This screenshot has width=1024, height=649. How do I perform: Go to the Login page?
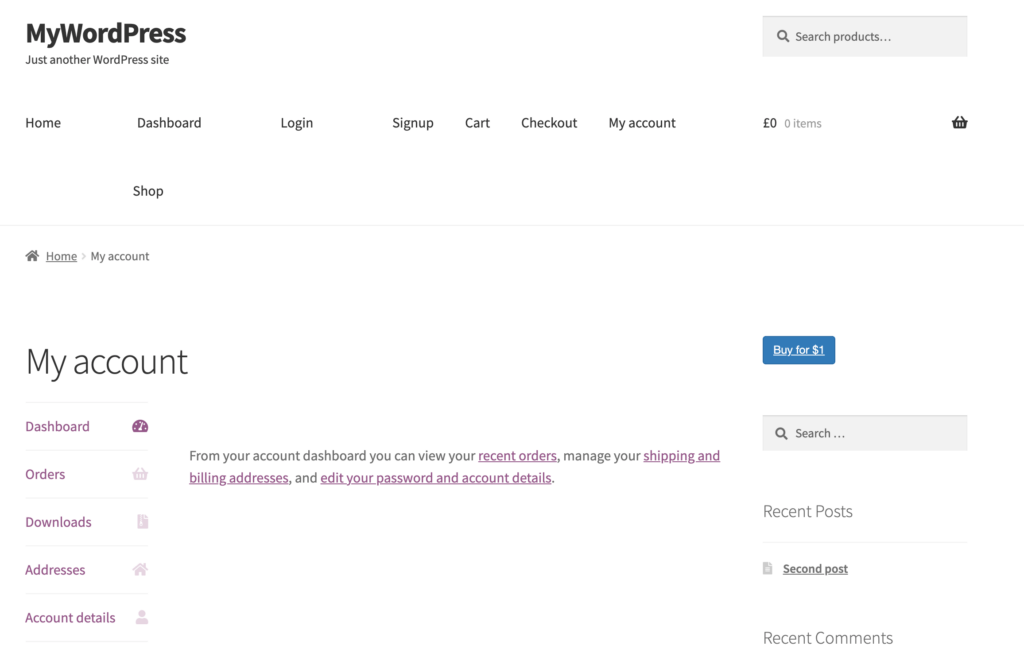[296, 123]
